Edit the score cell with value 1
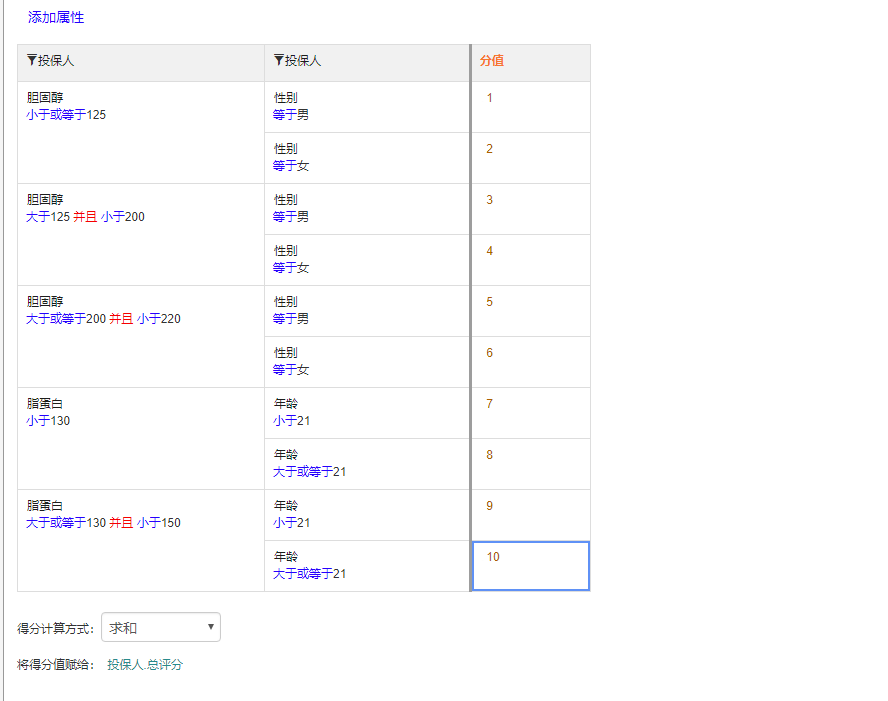The image size is (888, 701). pos(531,107)
